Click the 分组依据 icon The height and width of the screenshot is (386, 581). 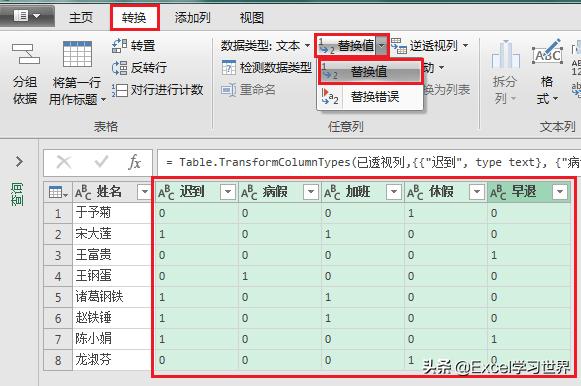25,54
